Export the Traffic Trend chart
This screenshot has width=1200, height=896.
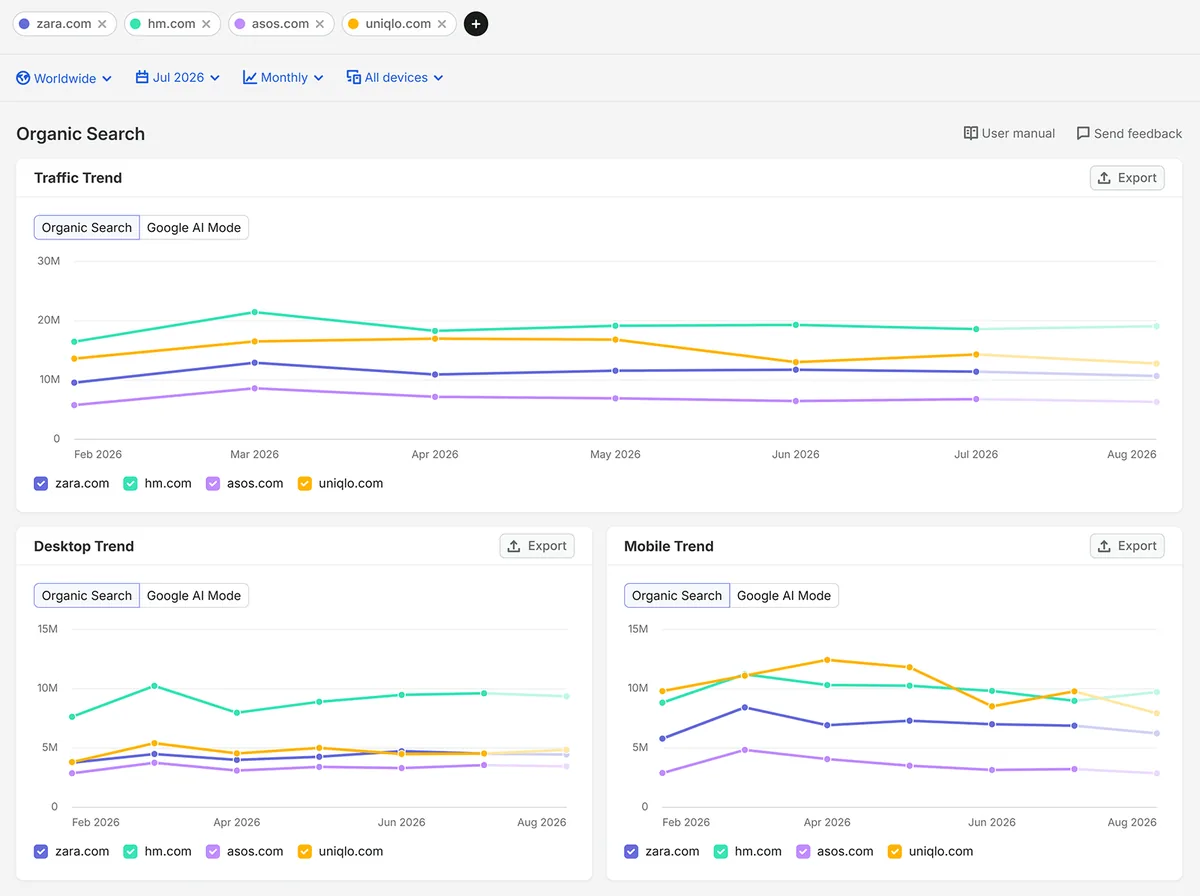point(1127,178)
